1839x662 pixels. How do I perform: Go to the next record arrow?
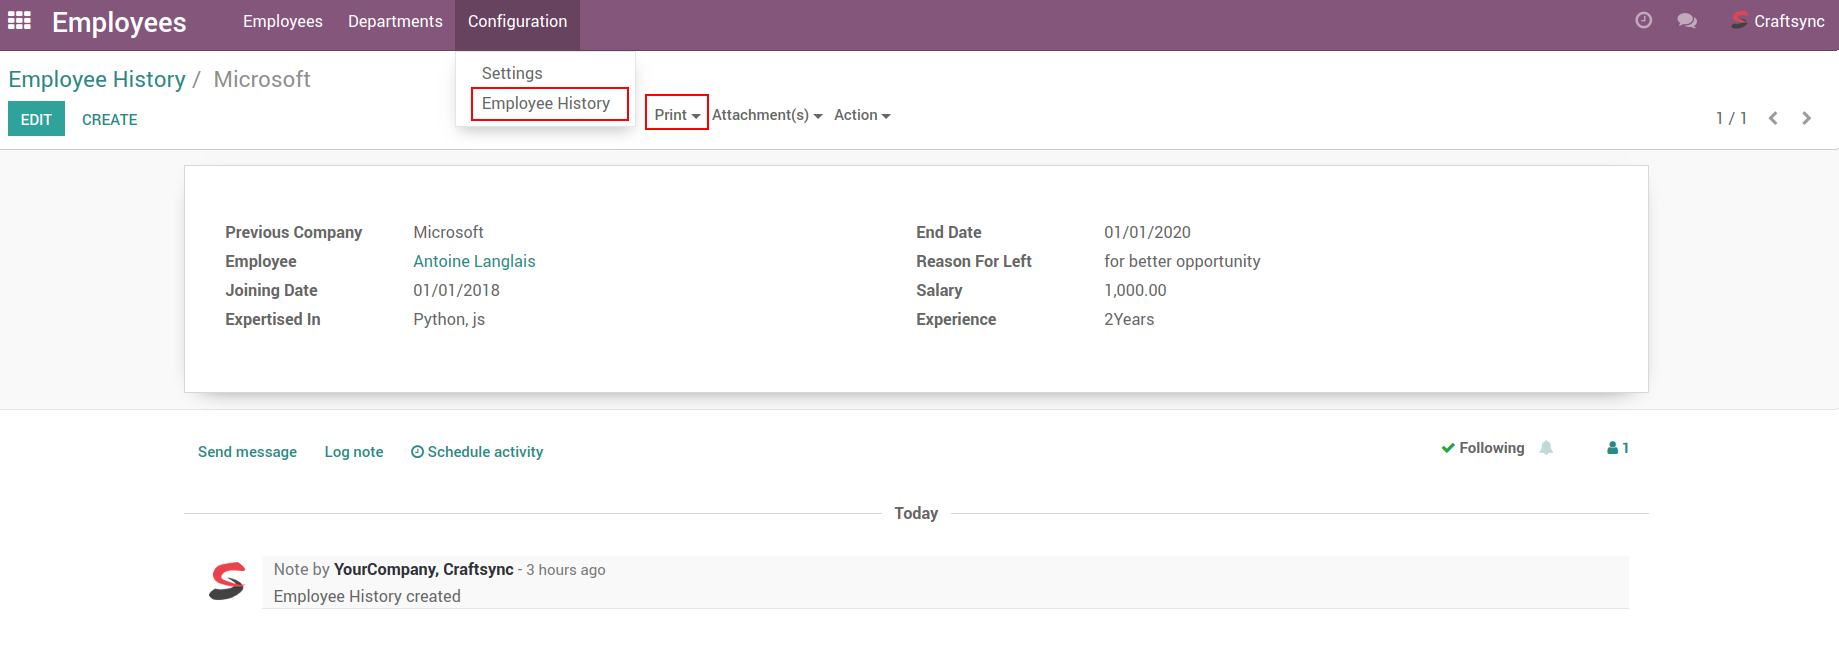[1806, 118]
